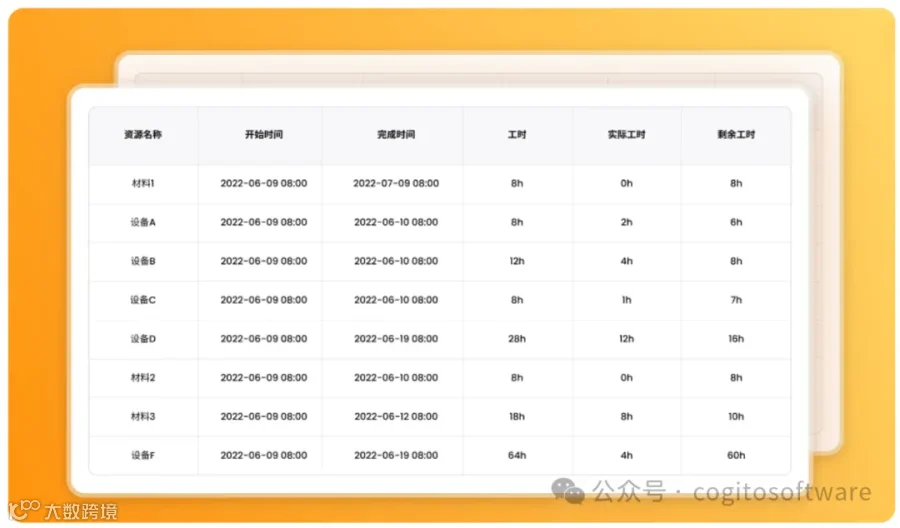Select the 设备A resource row
Viewport: 900px width, 528px height.
pyautogui.click(x=440, y=223)
